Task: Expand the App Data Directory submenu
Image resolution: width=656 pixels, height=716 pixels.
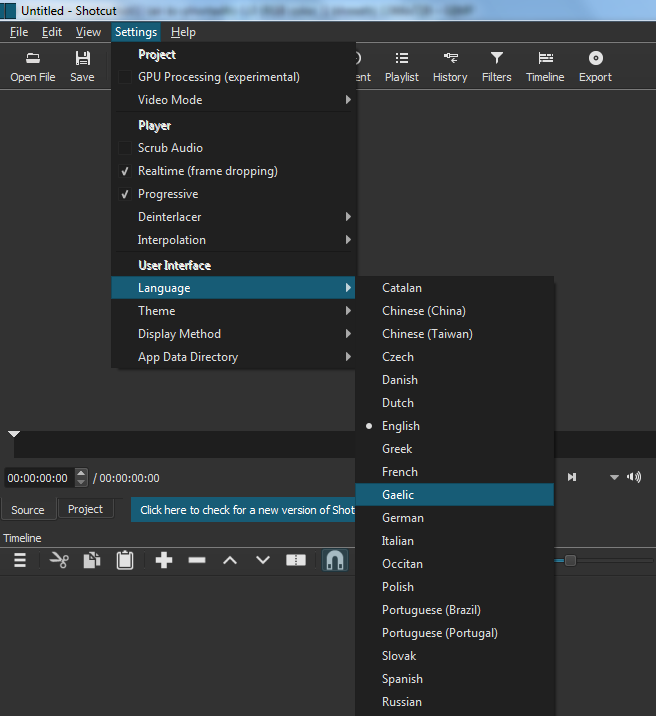Action: tap(233, 357)
